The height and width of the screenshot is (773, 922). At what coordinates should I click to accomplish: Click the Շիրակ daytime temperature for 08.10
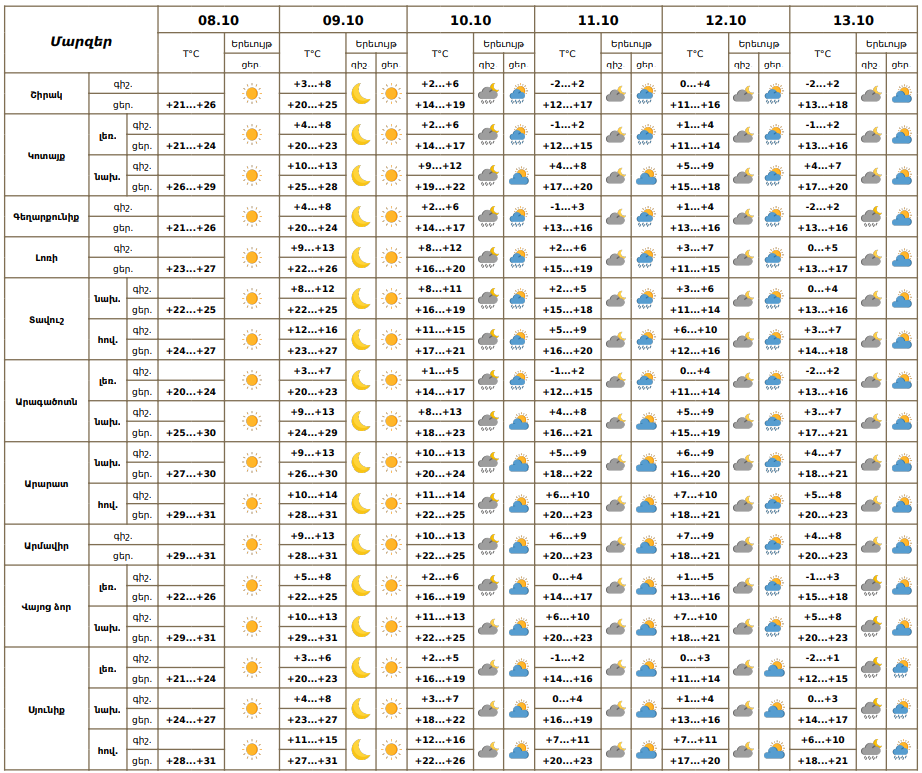tap(190, 104)
